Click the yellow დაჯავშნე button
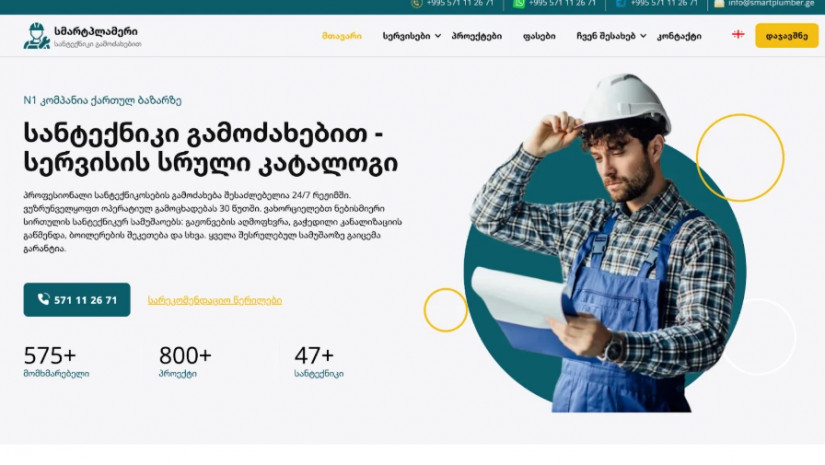 [x=787, y=36]
